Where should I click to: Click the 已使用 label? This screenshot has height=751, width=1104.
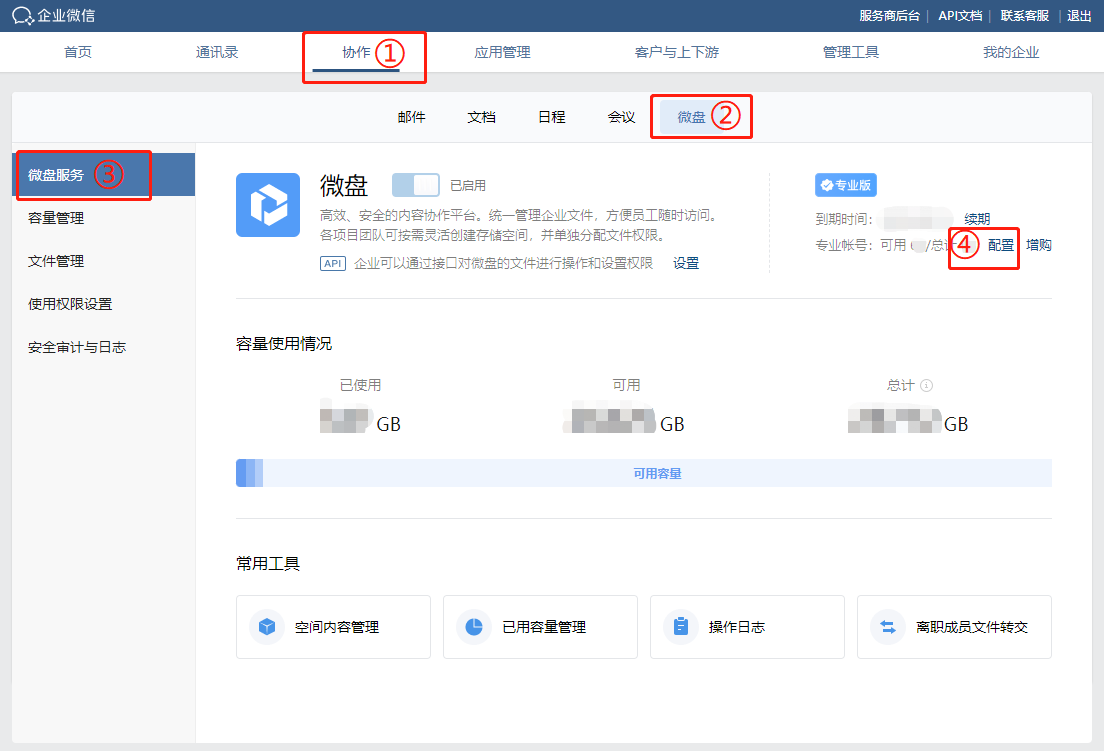[x=360, y=385]
